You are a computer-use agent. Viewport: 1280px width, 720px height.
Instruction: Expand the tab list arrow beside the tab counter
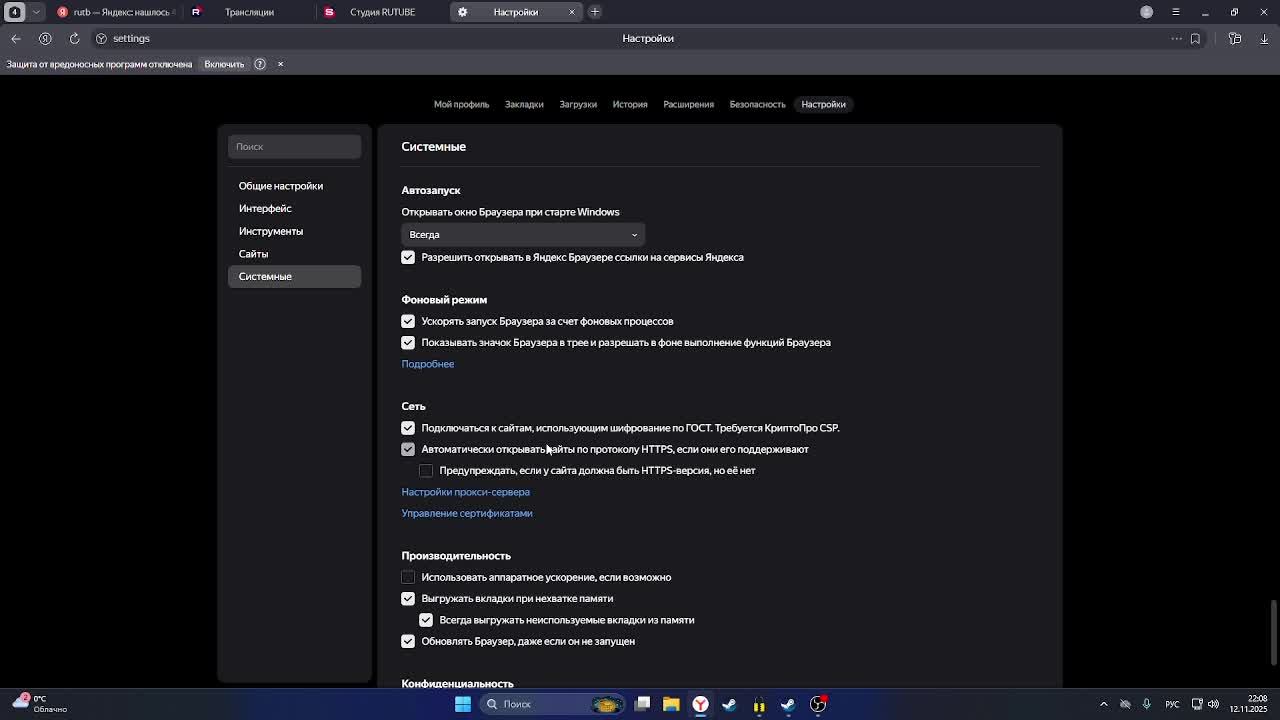pyautogui.click(x=37, y=12)
